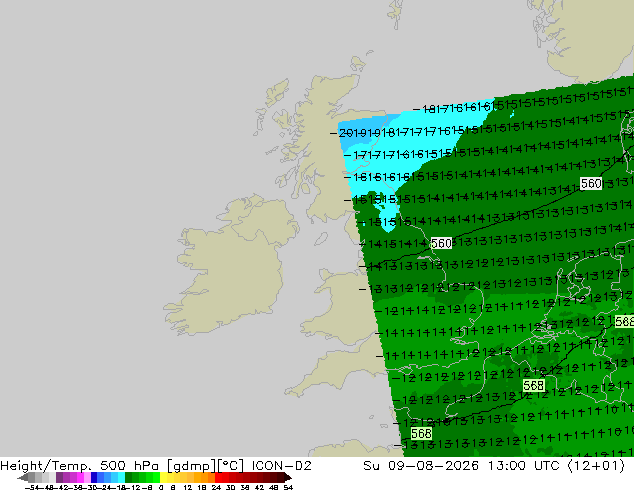Click the 568 contour label over the Low Countries
The width and height of the screenshot is (634, 490).
533,386
